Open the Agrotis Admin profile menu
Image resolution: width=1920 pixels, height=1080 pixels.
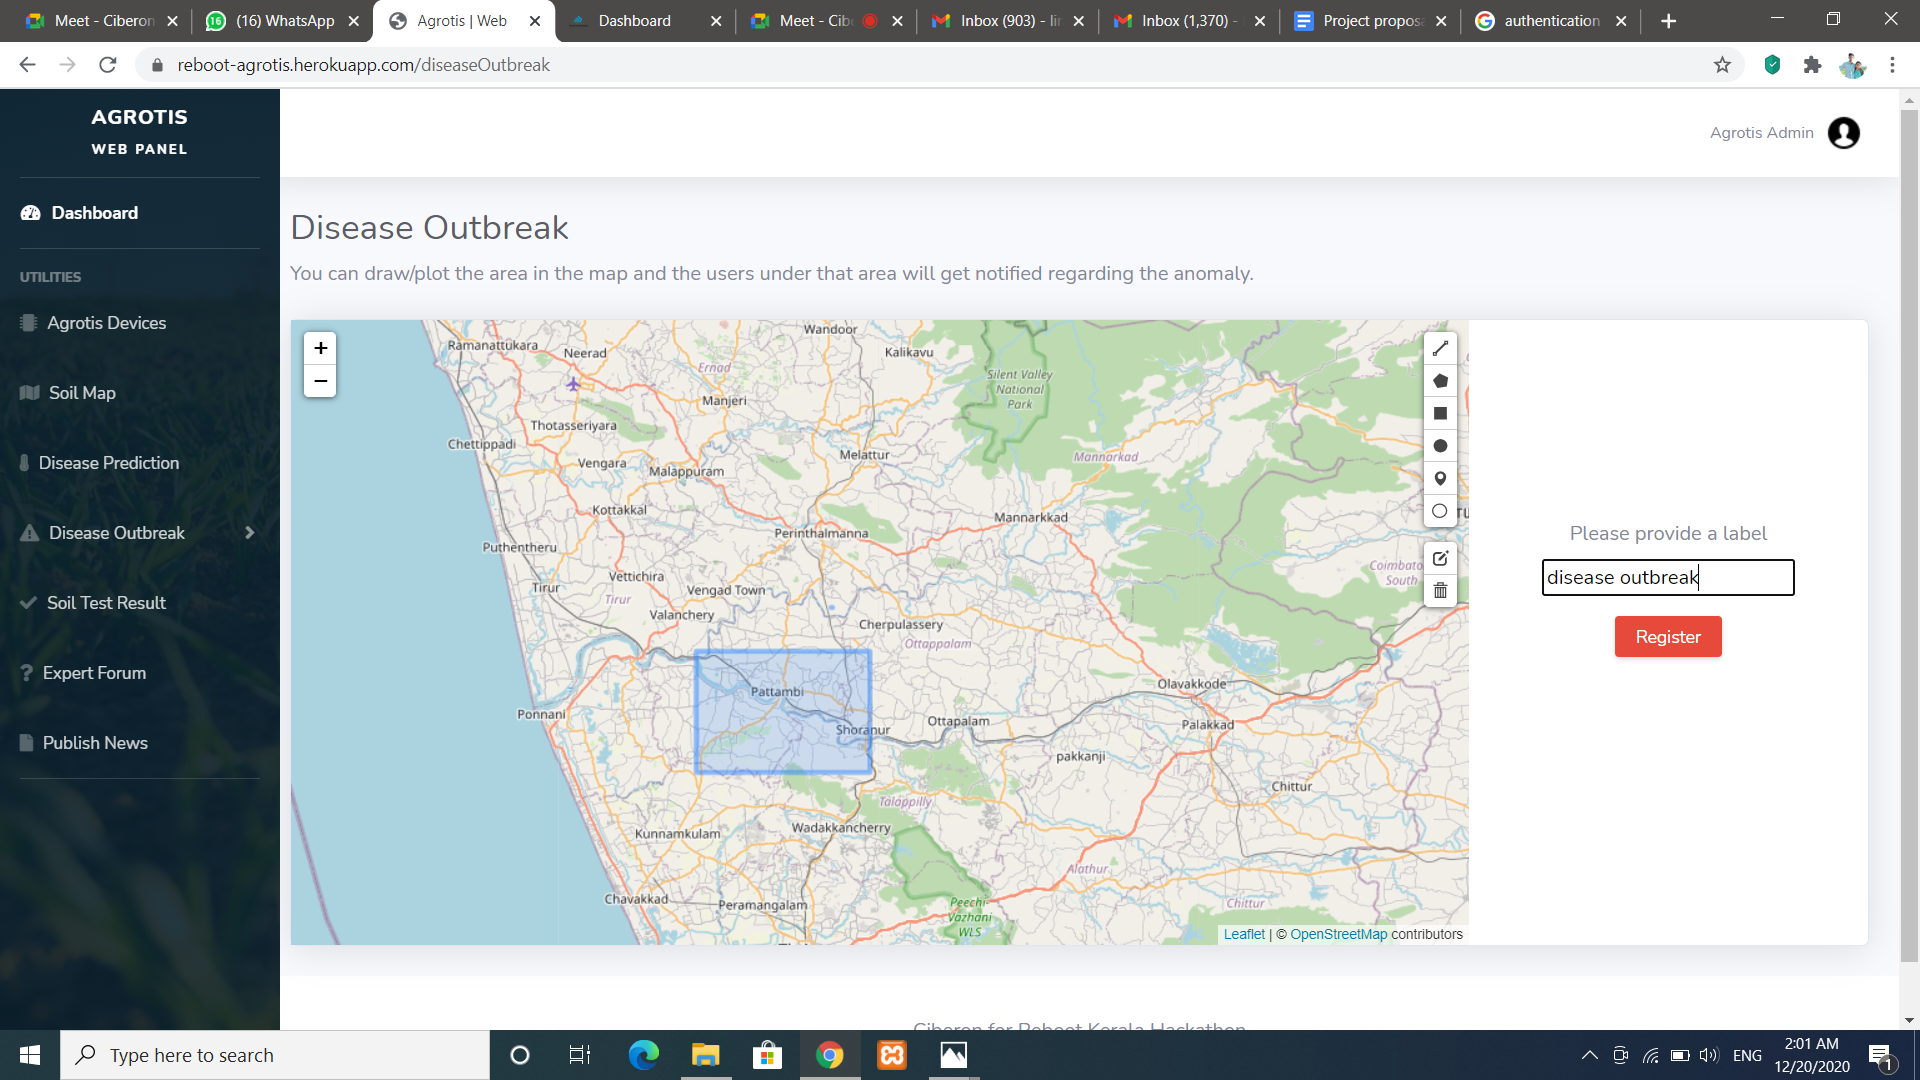[x=1843, y=133]
